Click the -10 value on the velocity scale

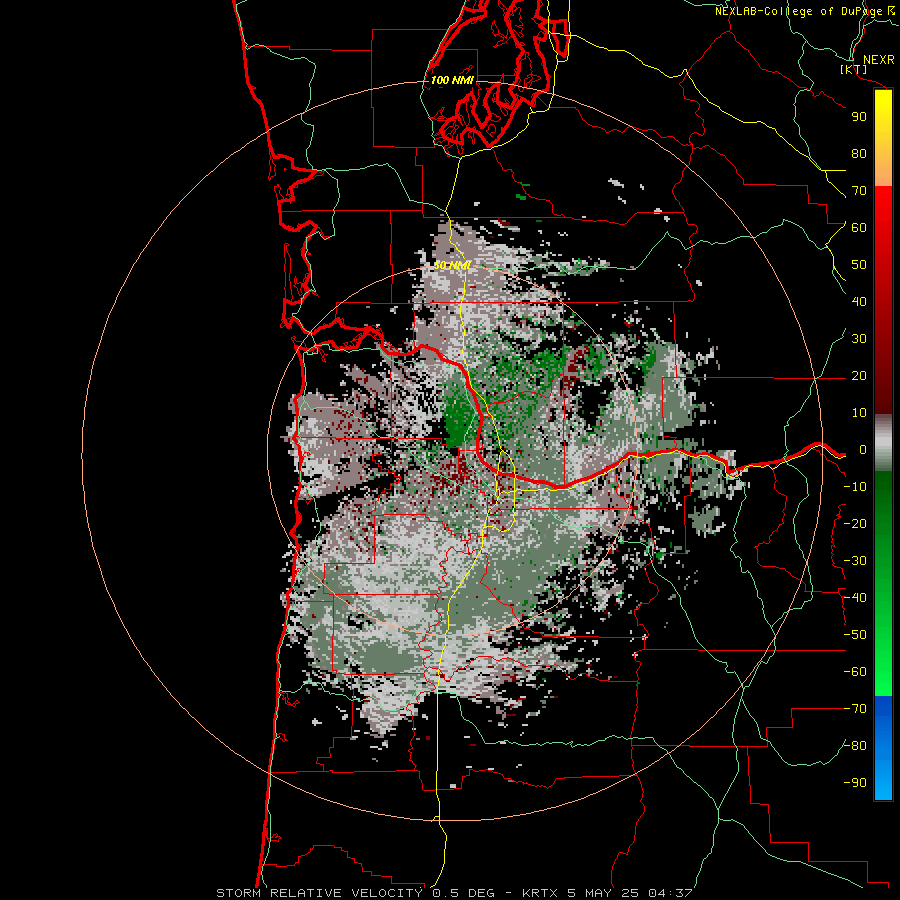point(855,487)
